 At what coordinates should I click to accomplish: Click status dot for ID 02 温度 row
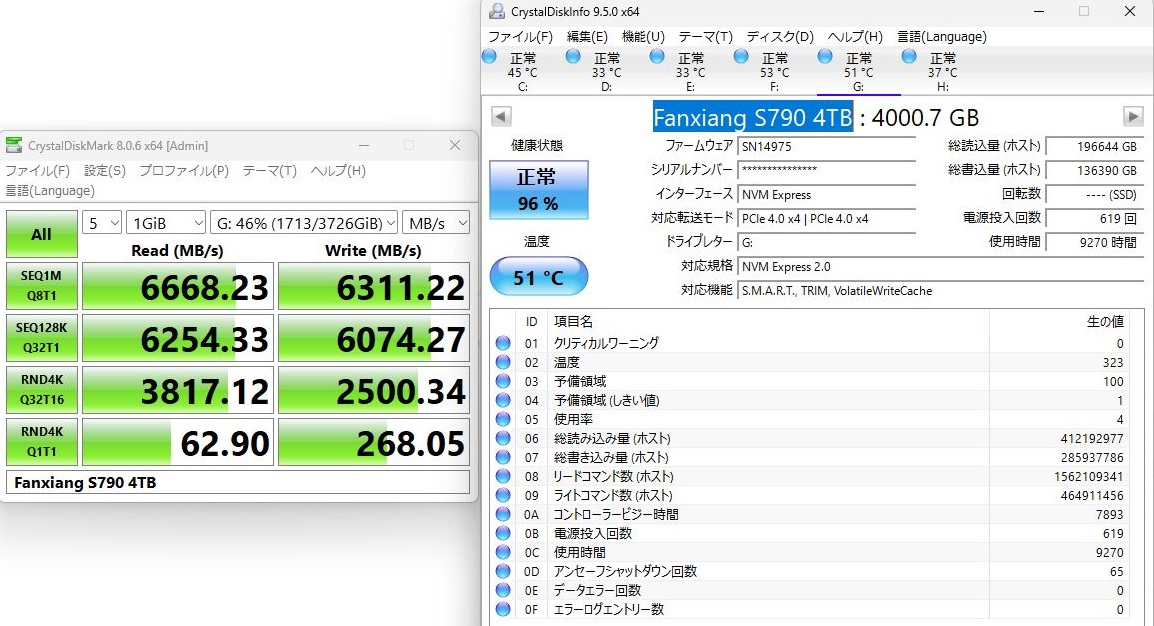[503, 362]
